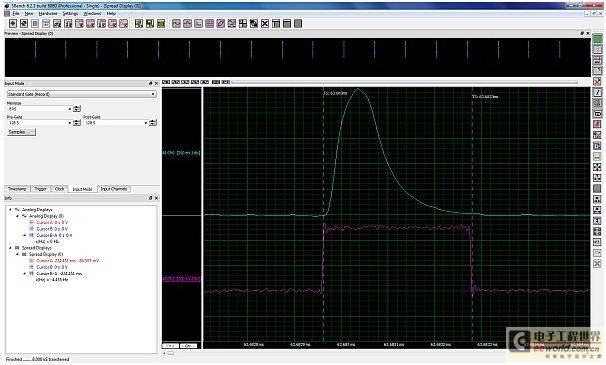Collapse the Analog Displays tree node

point(10,210)
